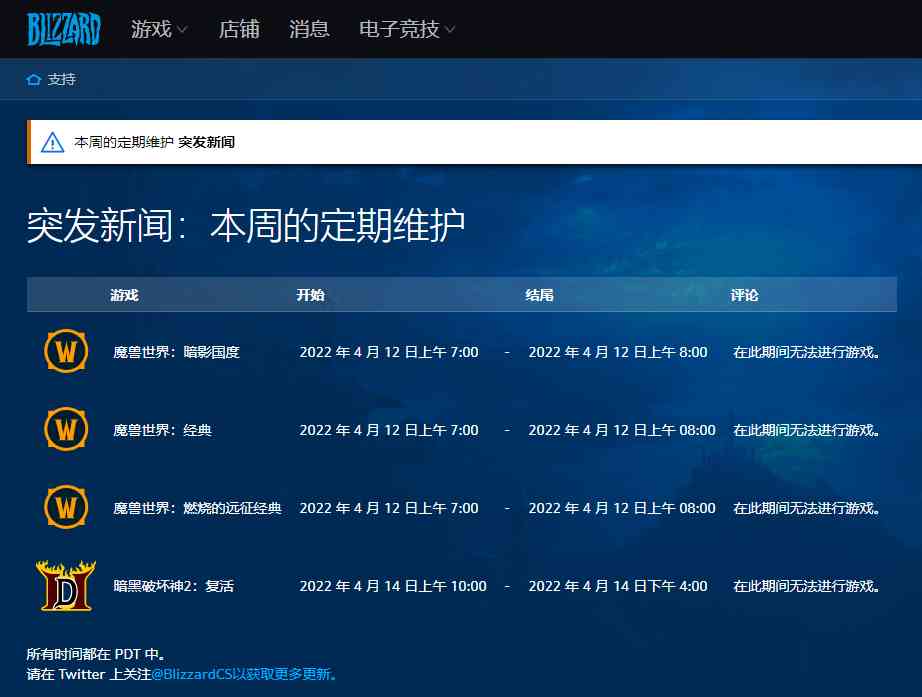The image size is (922, 697).
Task: Select the 暗黑破坏神2：复活 game name
Action: pyautogui.click(x=173, y=586)
